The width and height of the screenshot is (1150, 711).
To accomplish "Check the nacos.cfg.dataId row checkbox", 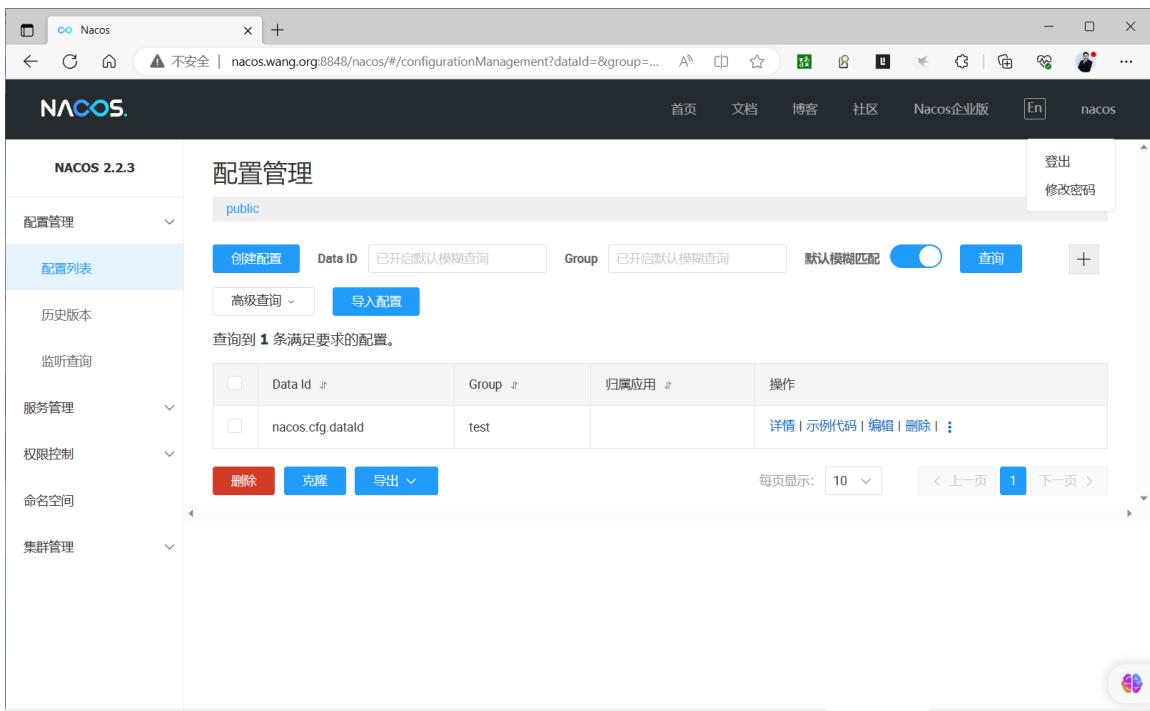I will point(235,426).
